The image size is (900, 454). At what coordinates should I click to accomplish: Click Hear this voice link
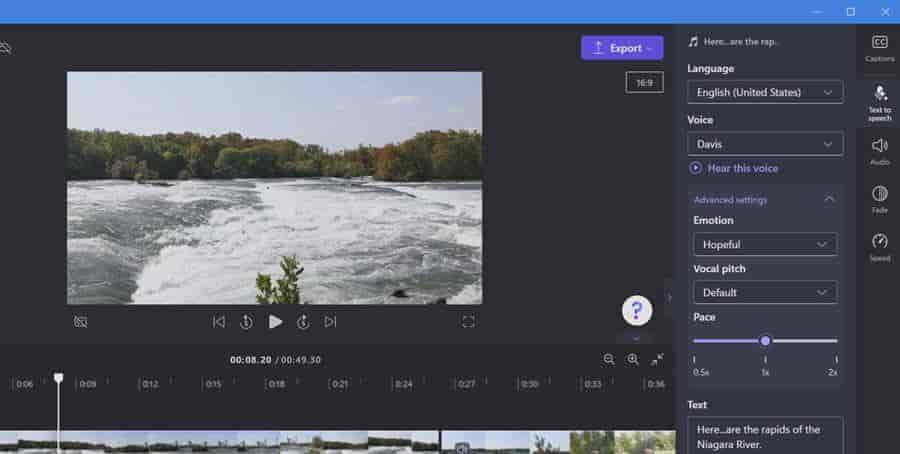click(742, 168)
